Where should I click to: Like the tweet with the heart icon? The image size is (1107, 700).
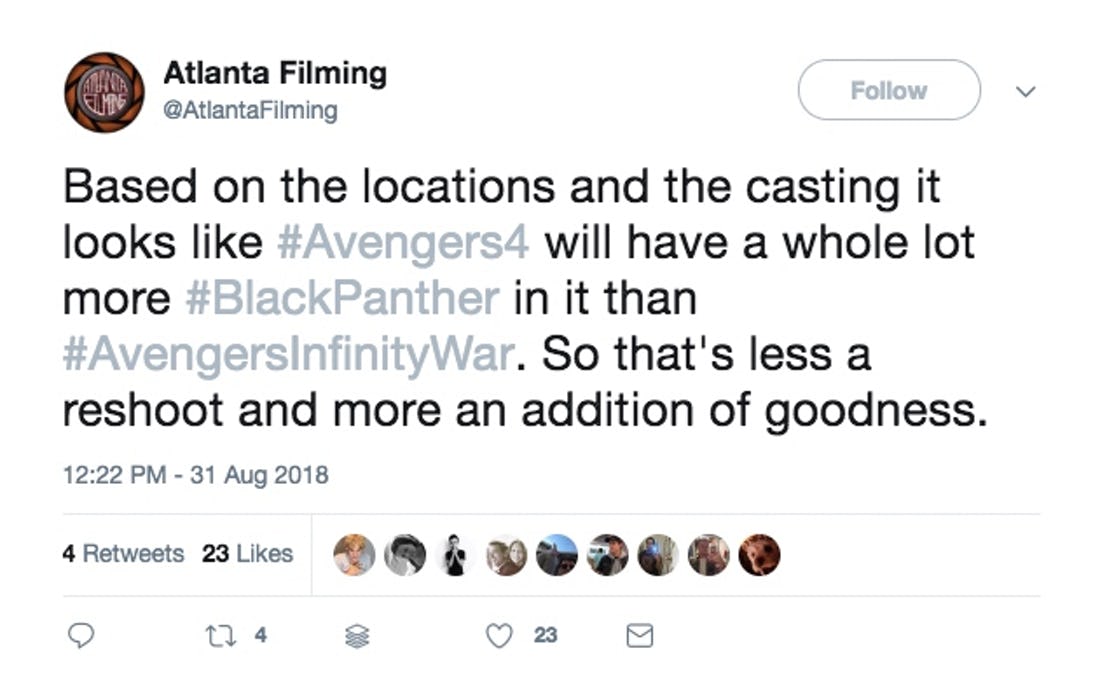500,635
